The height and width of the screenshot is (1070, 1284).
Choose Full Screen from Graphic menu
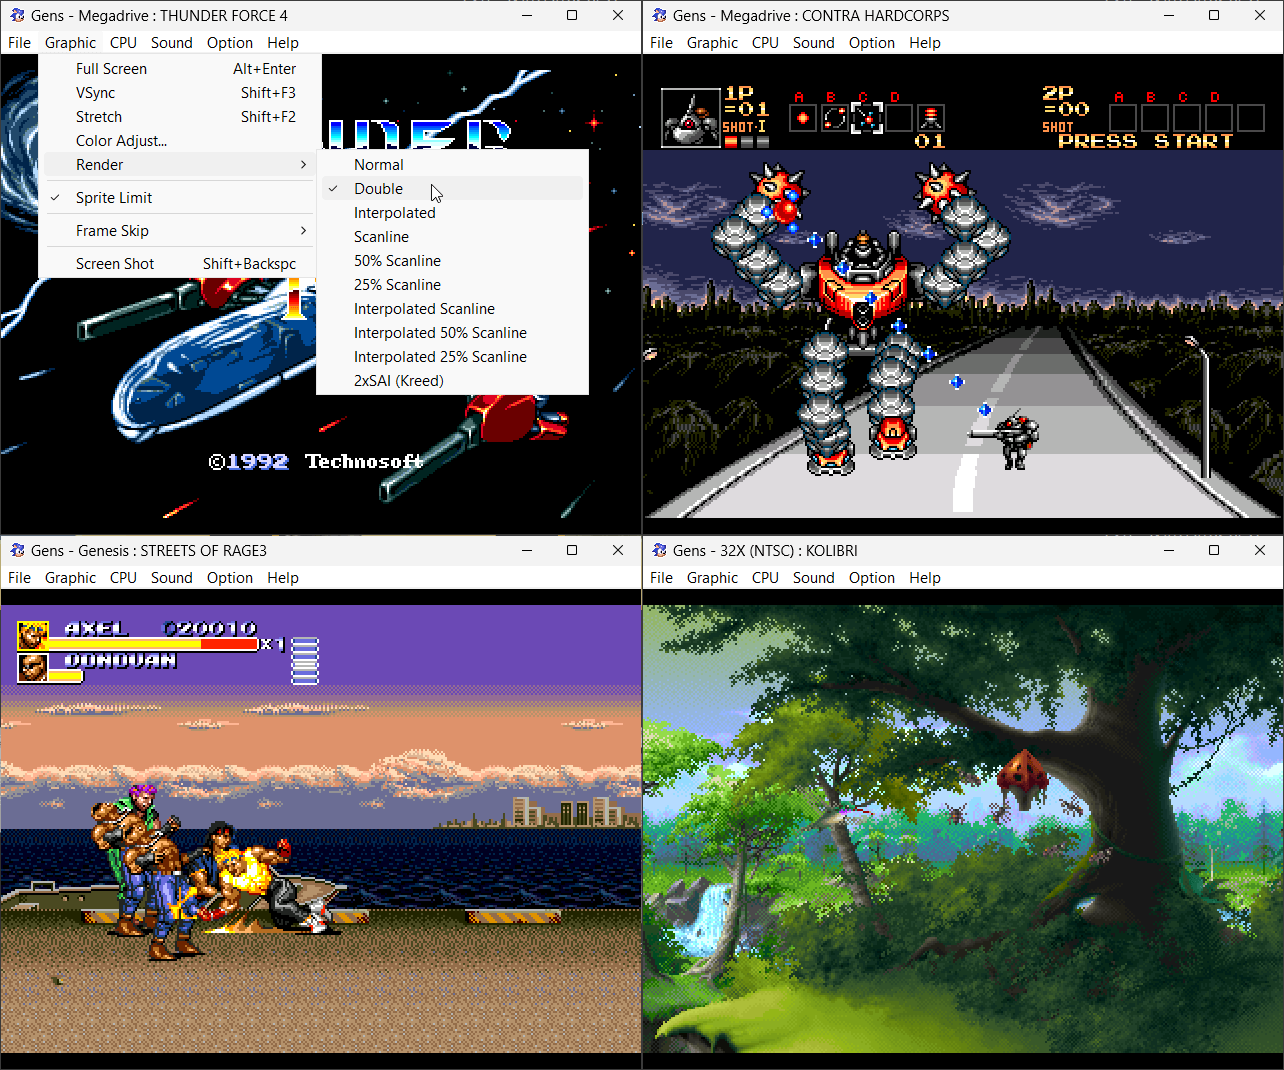tap(180, 69)
